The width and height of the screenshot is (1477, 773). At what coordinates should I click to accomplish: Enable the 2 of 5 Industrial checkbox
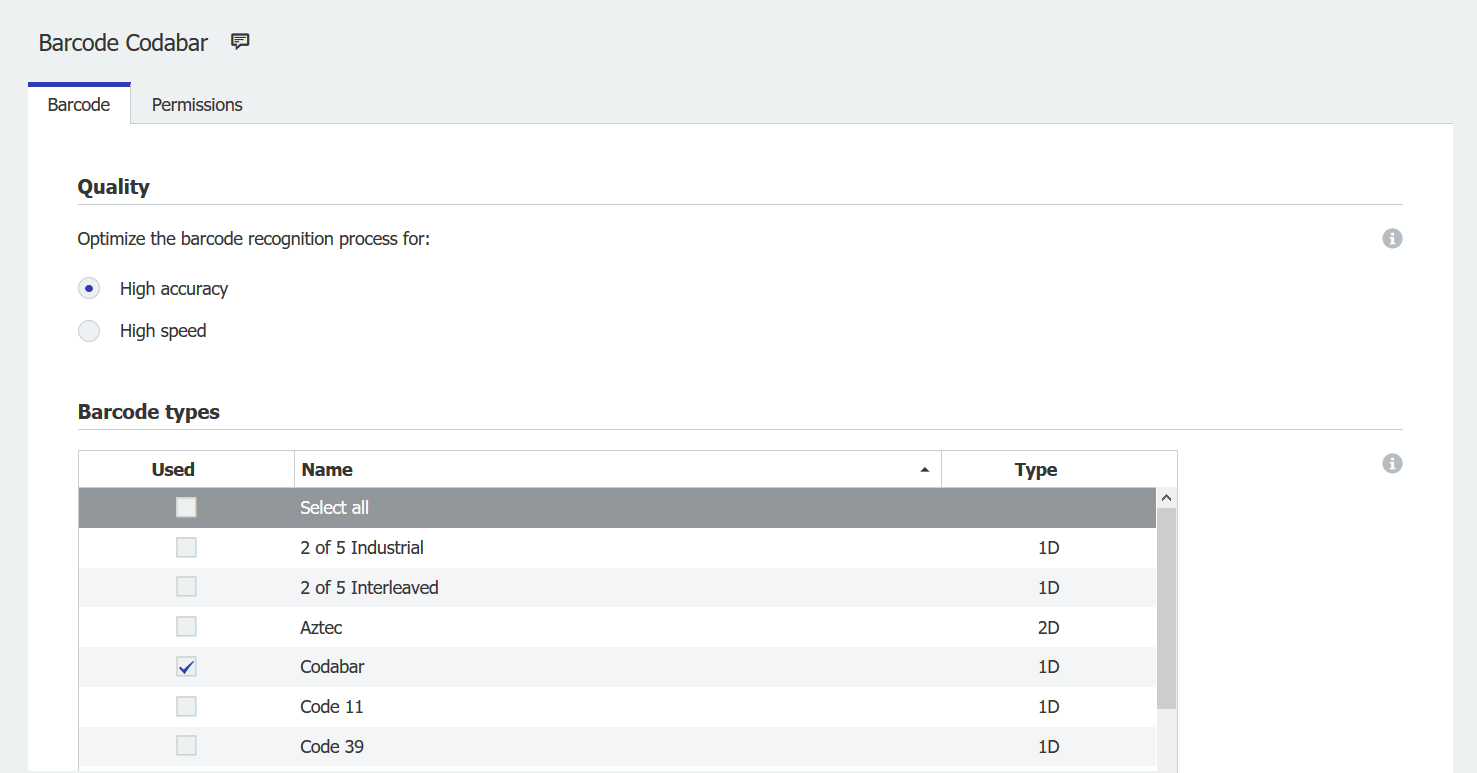click(x=186, y=548)
